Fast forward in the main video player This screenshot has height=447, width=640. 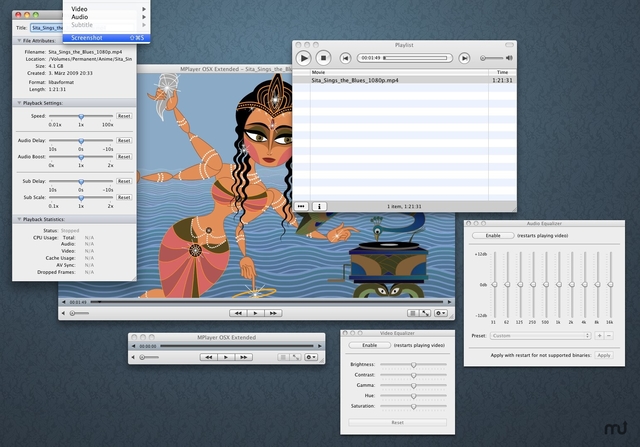[273, 313]
